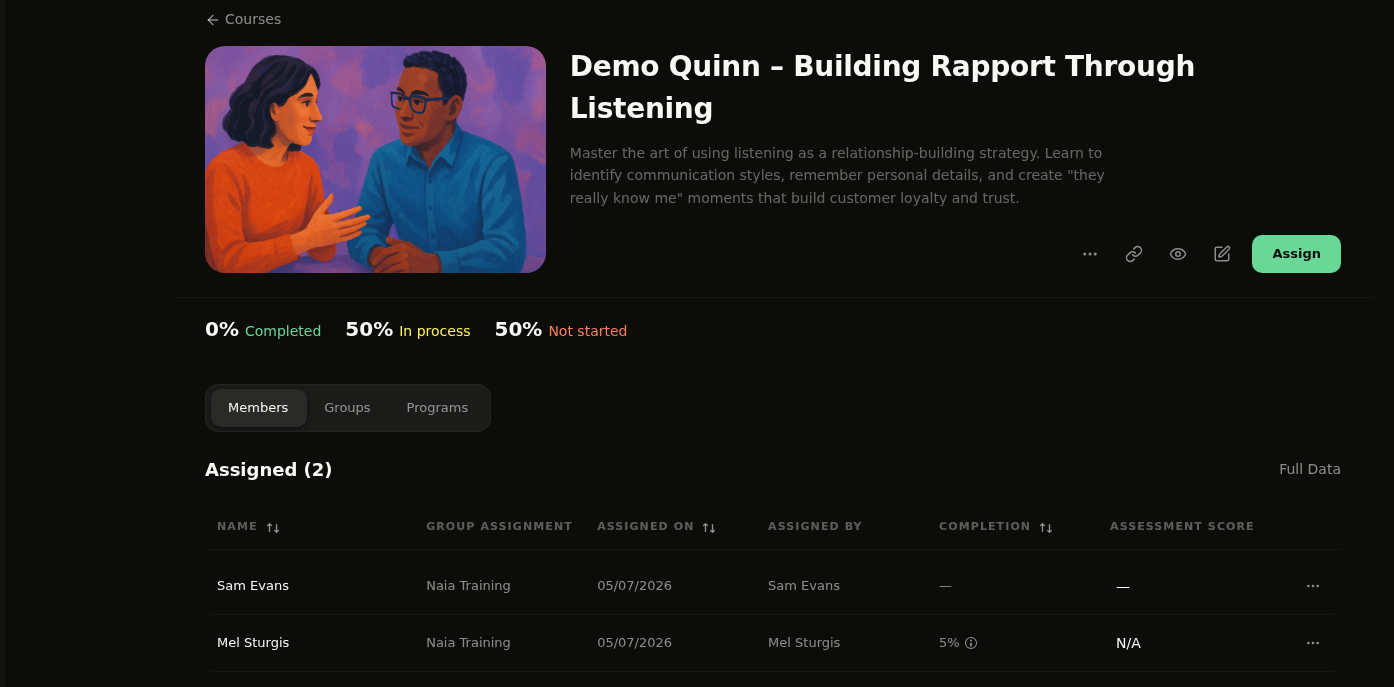Preview the course with the eye icon
The image size is (1394, 687).
[1178, 254]
